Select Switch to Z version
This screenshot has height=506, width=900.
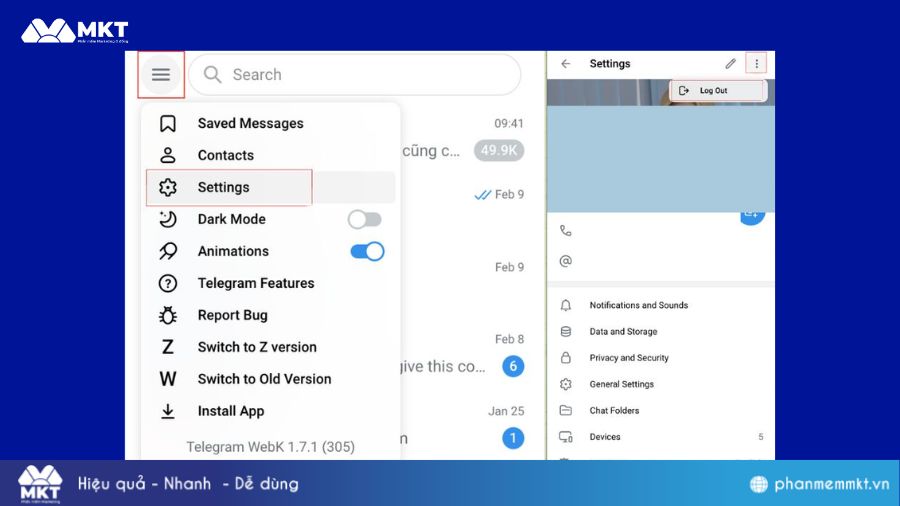click(270, 347)
